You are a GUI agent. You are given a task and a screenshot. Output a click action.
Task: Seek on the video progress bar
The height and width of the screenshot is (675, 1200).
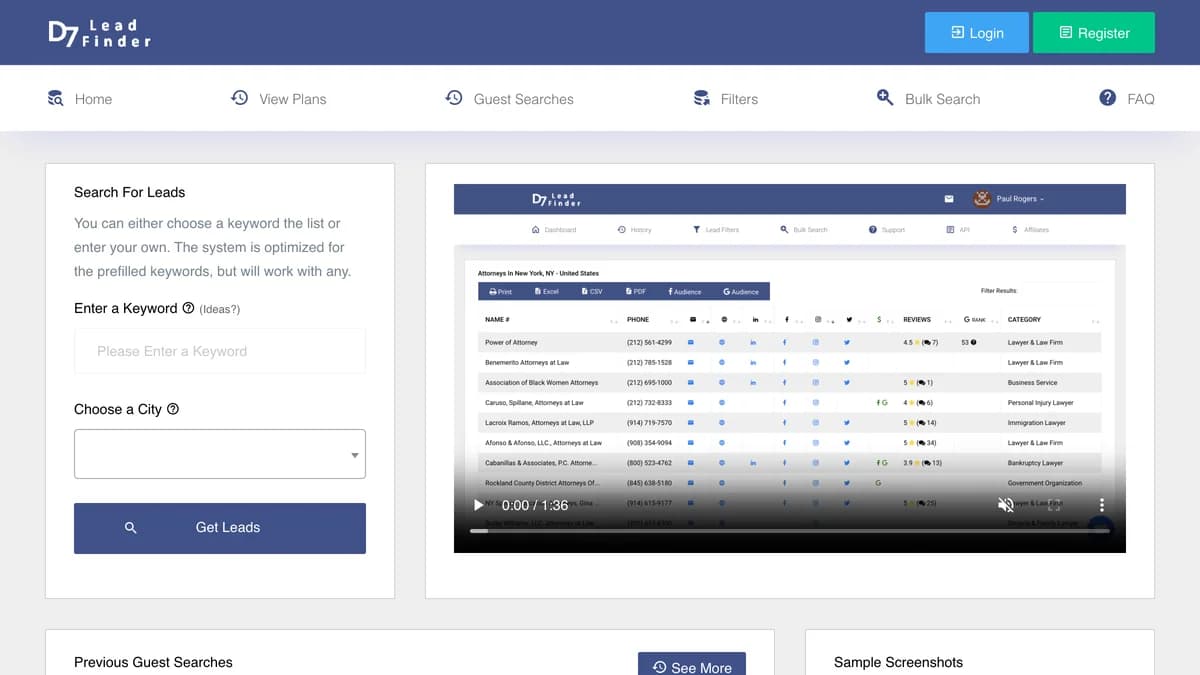tap(790, 531)
